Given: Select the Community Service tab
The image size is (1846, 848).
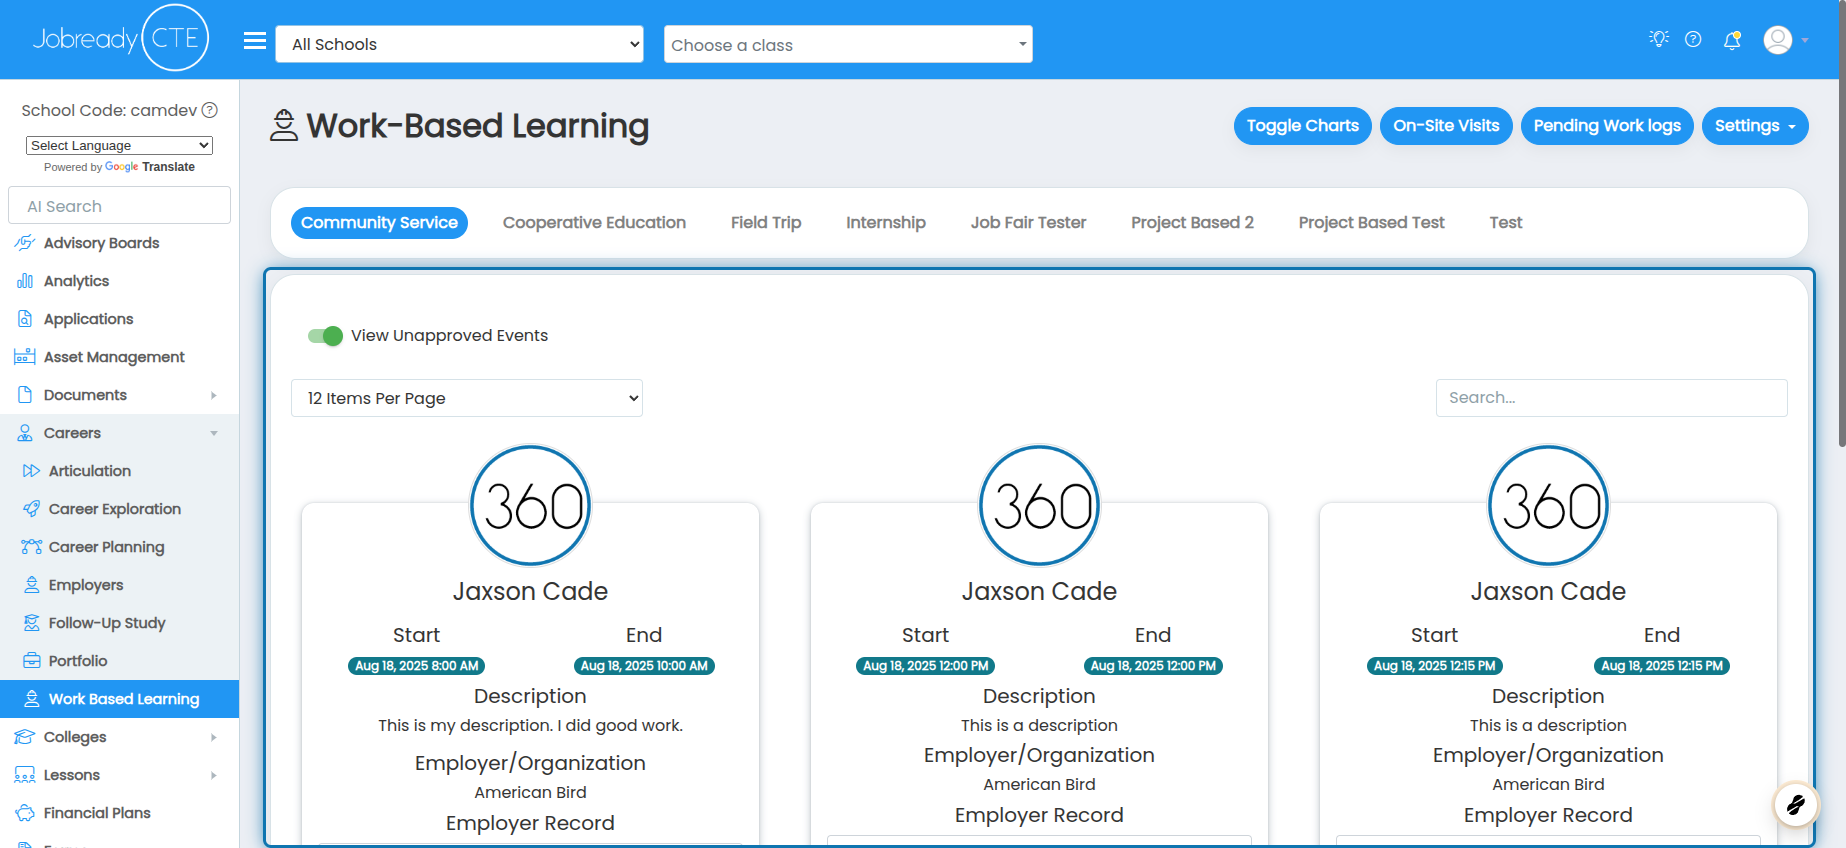Looking at the screenshot, I should point(379,223).
